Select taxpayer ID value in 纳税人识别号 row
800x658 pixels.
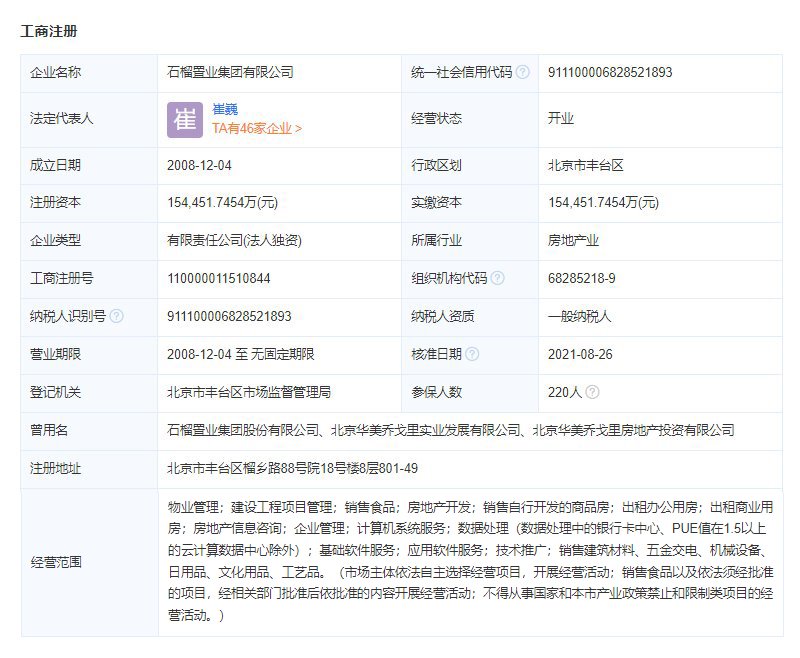pyautogui.click(x=229, y=316)
